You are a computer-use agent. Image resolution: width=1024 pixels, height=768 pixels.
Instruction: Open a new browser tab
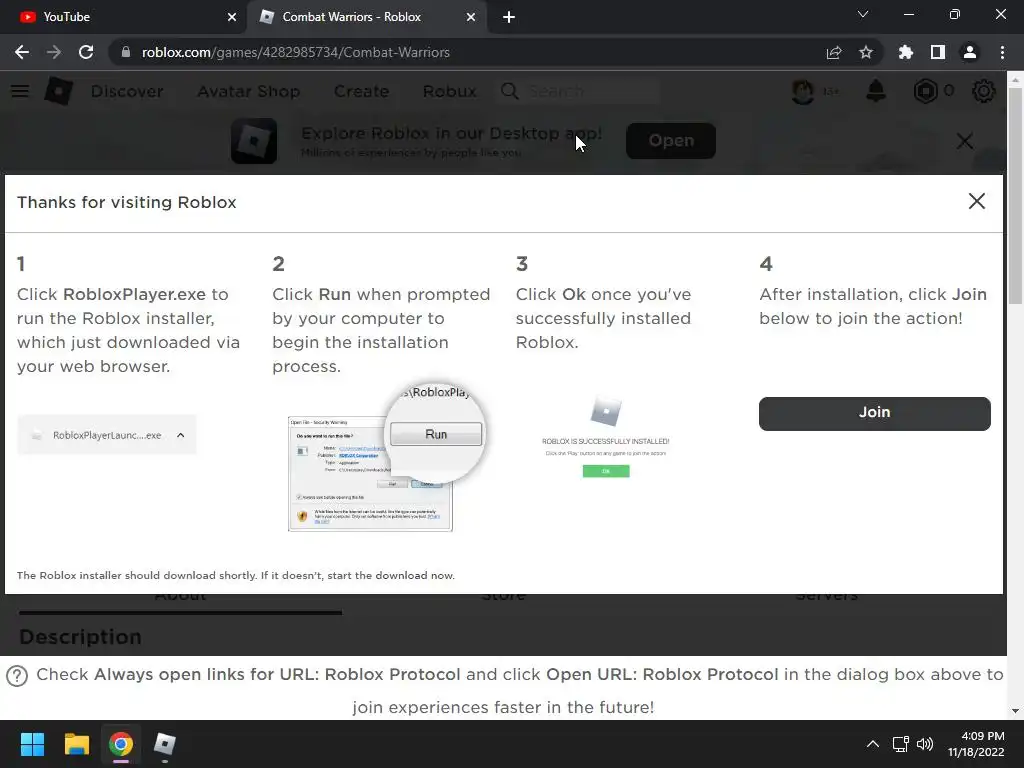coord(509,17)
